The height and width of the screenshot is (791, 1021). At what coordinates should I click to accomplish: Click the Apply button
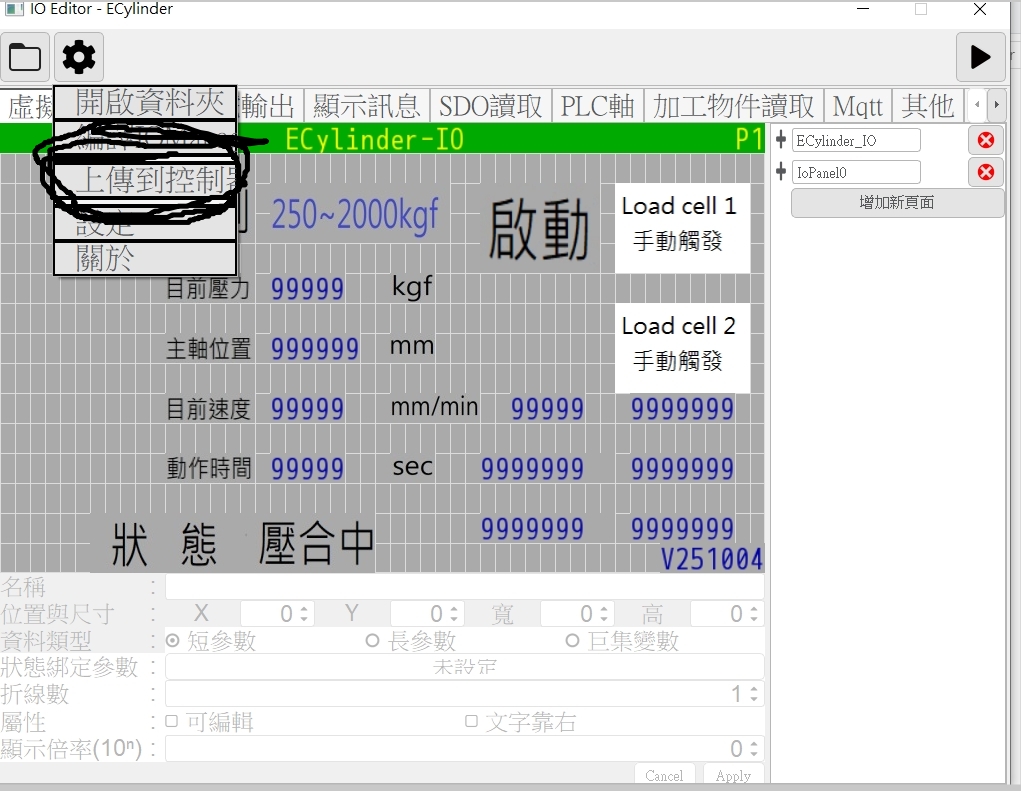733,776
